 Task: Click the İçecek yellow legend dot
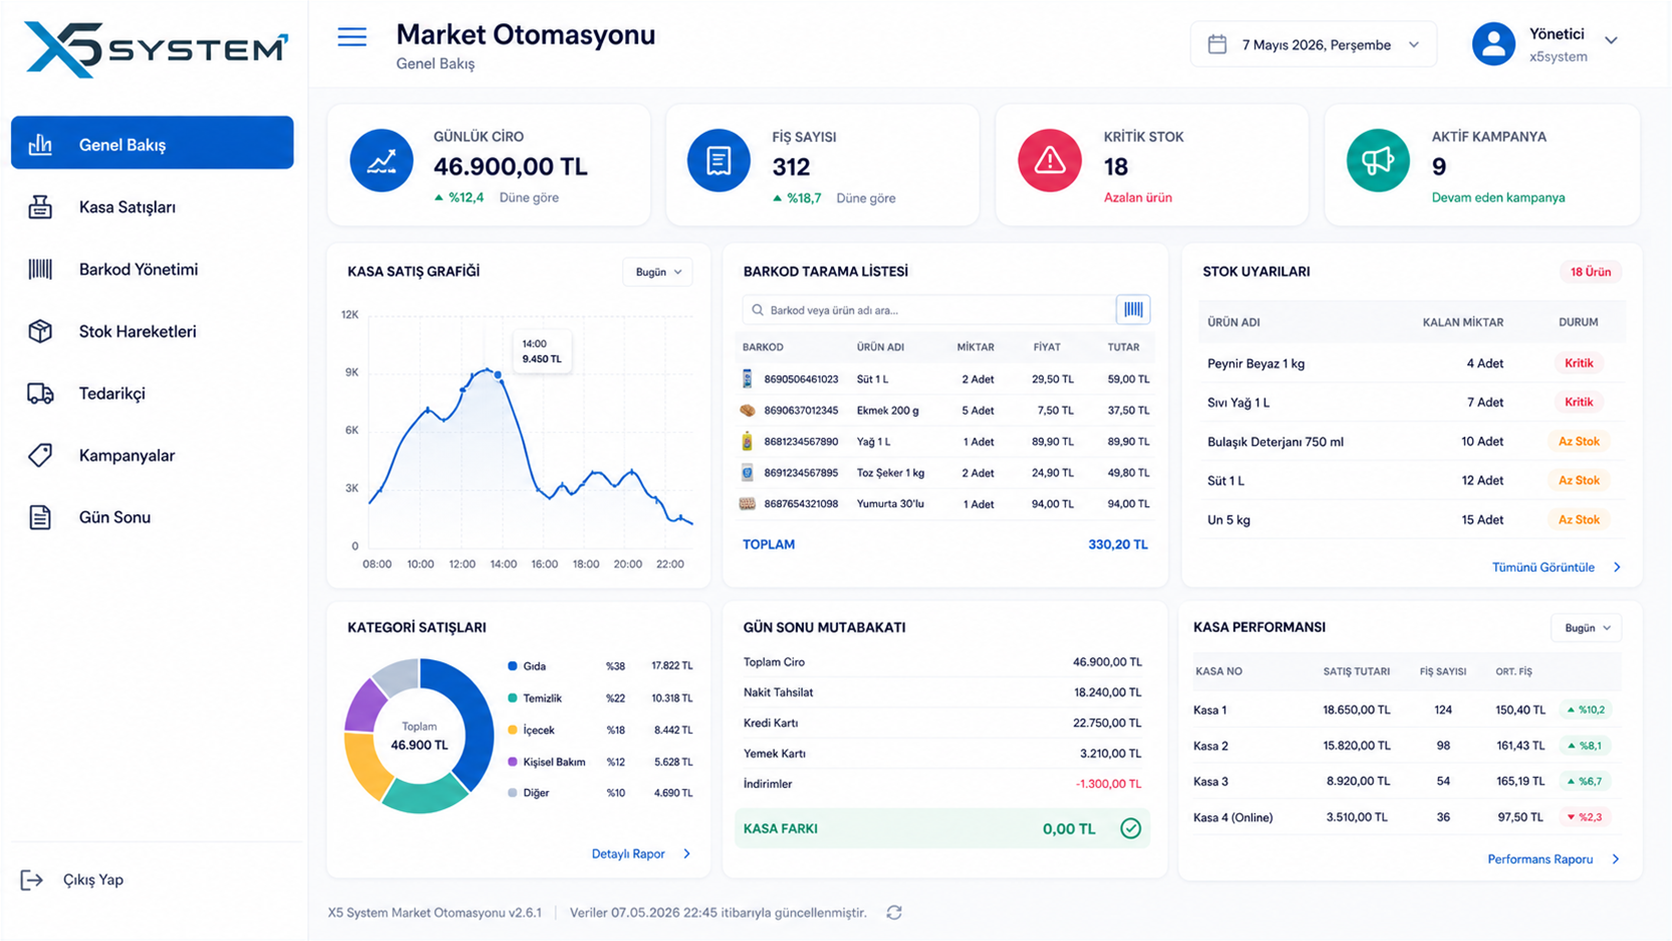click(x=513, y=730)
